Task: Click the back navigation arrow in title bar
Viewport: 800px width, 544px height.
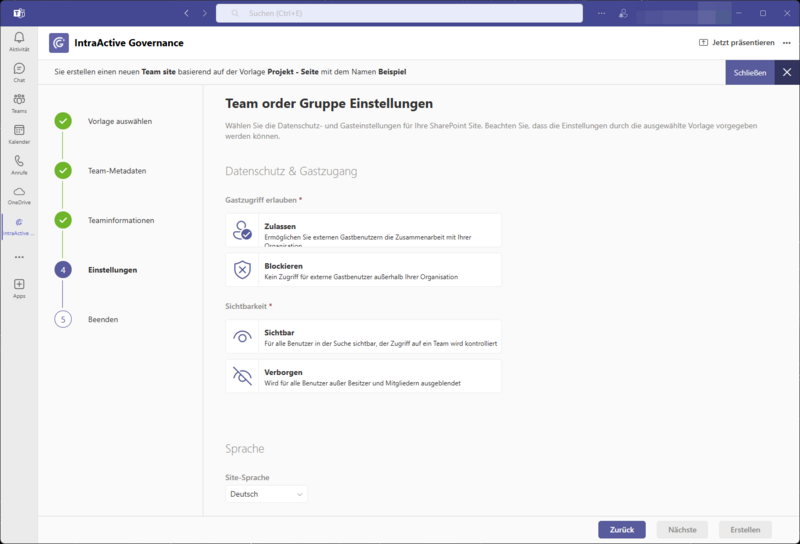Action: pos(186,13)
